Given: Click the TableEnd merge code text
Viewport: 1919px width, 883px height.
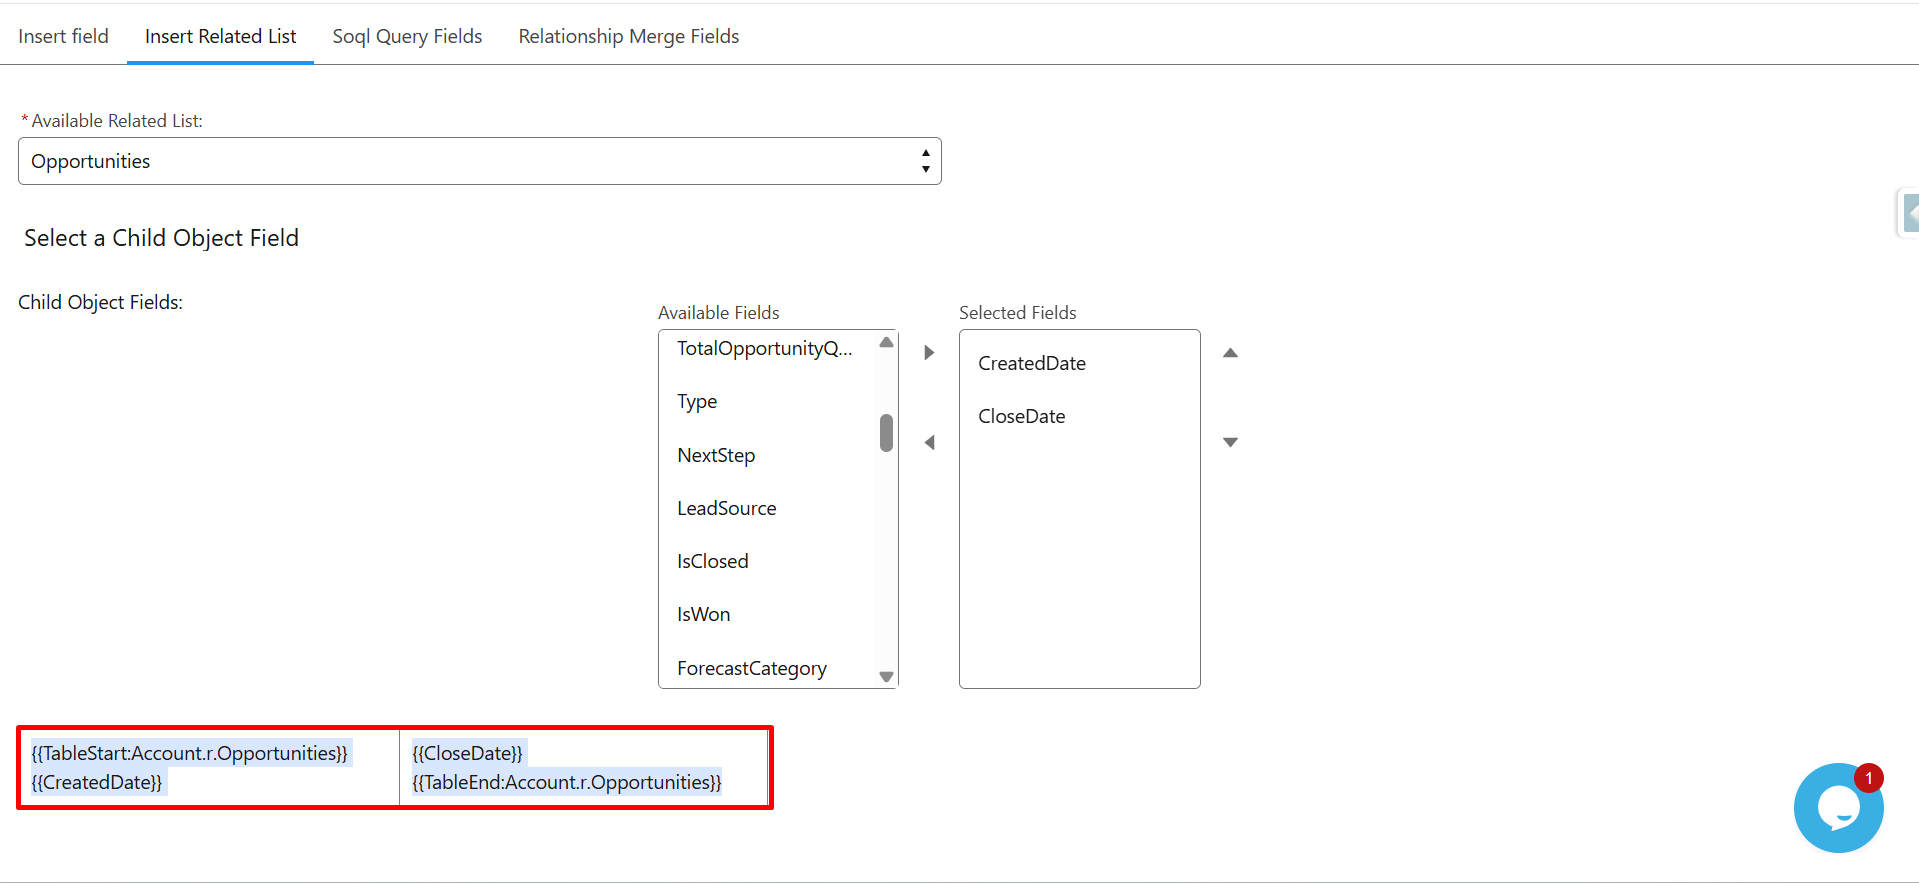Looking at the screenshot, I should (x=566, y=782).
